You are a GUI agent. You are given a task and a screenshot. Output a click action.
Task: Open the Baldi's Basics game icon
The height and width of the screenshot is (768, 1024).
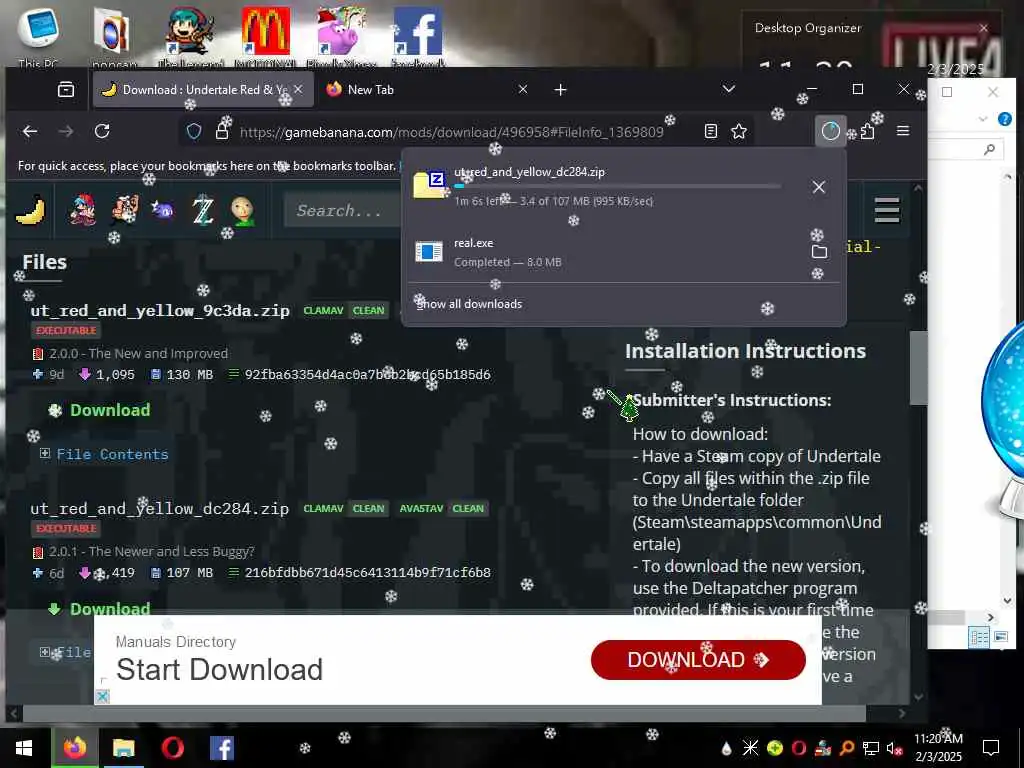[242, 211]
